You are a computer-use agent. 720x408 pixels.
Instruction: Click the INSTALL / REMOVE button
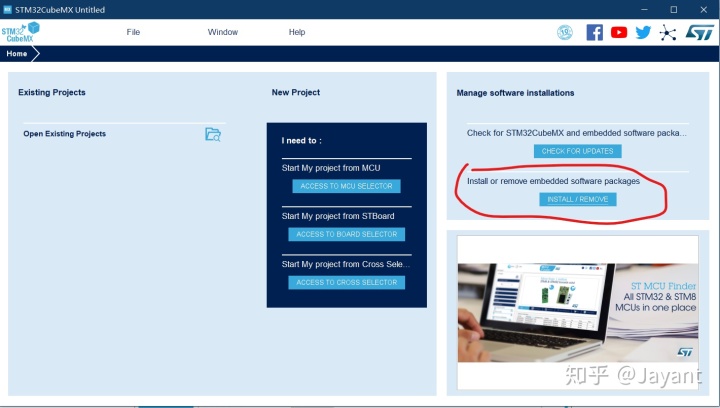tap(578, 199)
